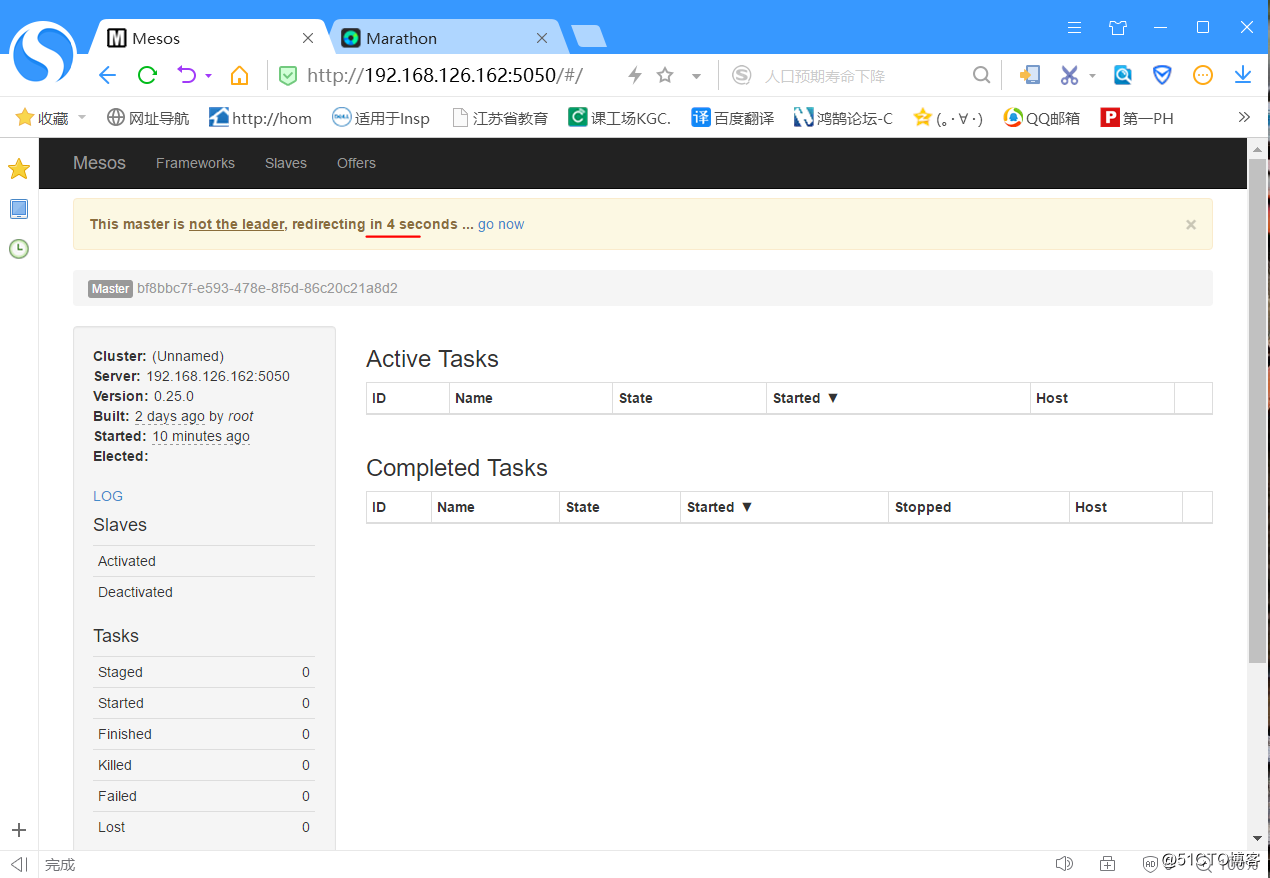Open the QQ邮箱 bookmark
Screen dimensions: 1270x878
(x=1042, y=118)
